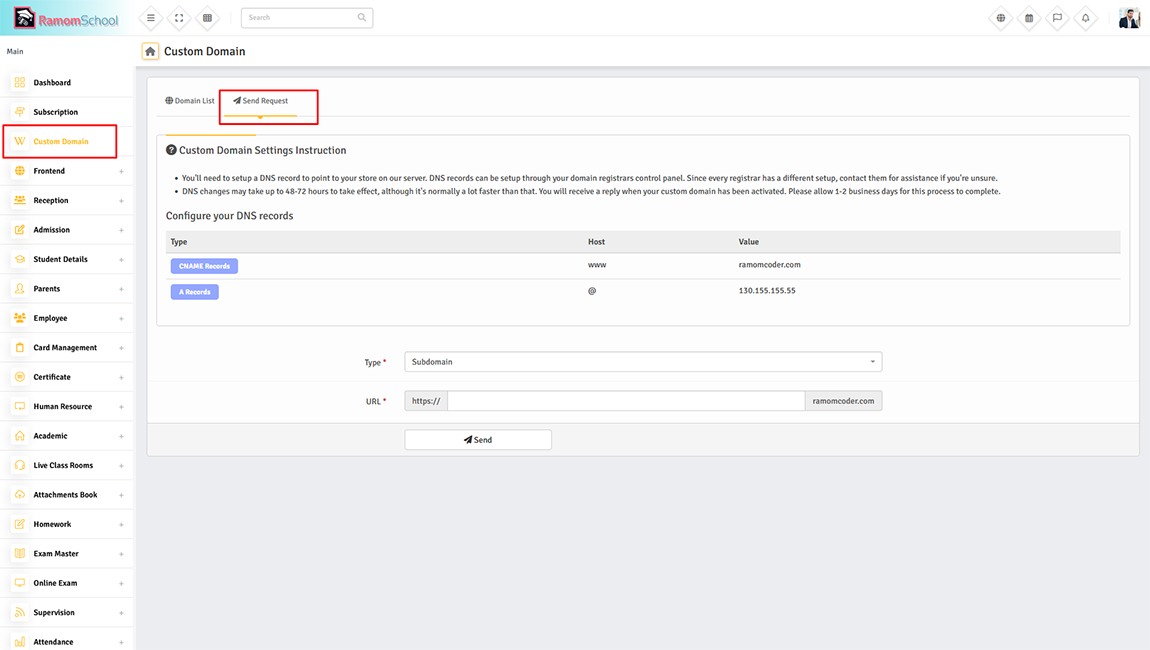
Task: Click the A Records badge
Action: (x=194, y=292)
